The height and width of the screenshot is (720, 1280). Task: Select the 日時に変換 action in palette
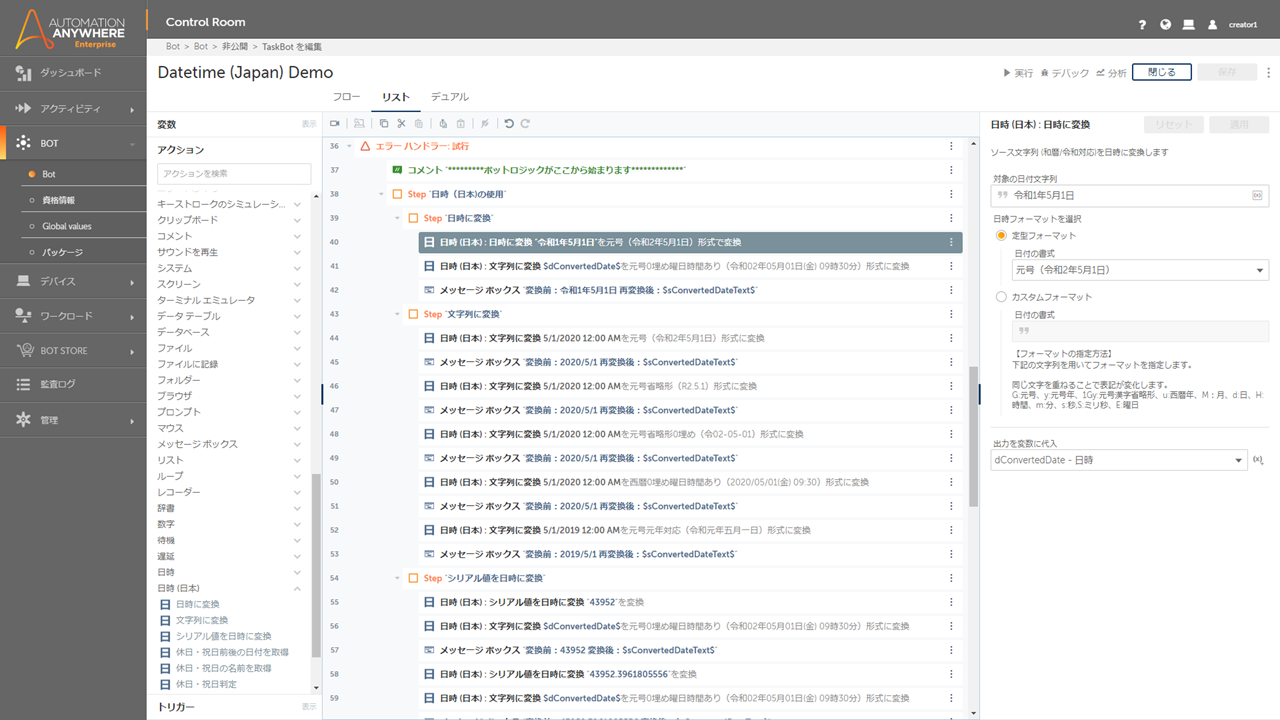(x=197, y=604)
